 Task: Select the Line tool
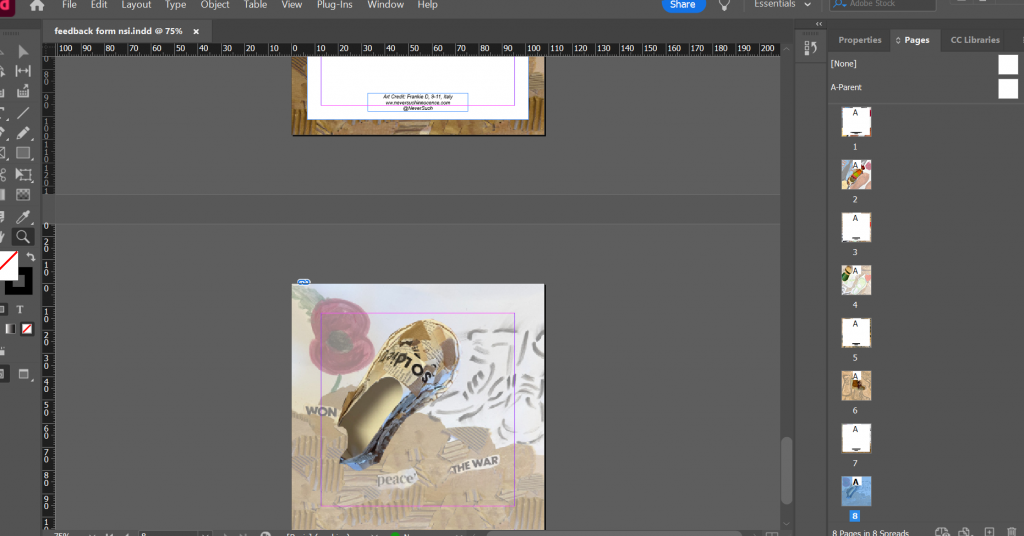(23, 112)
